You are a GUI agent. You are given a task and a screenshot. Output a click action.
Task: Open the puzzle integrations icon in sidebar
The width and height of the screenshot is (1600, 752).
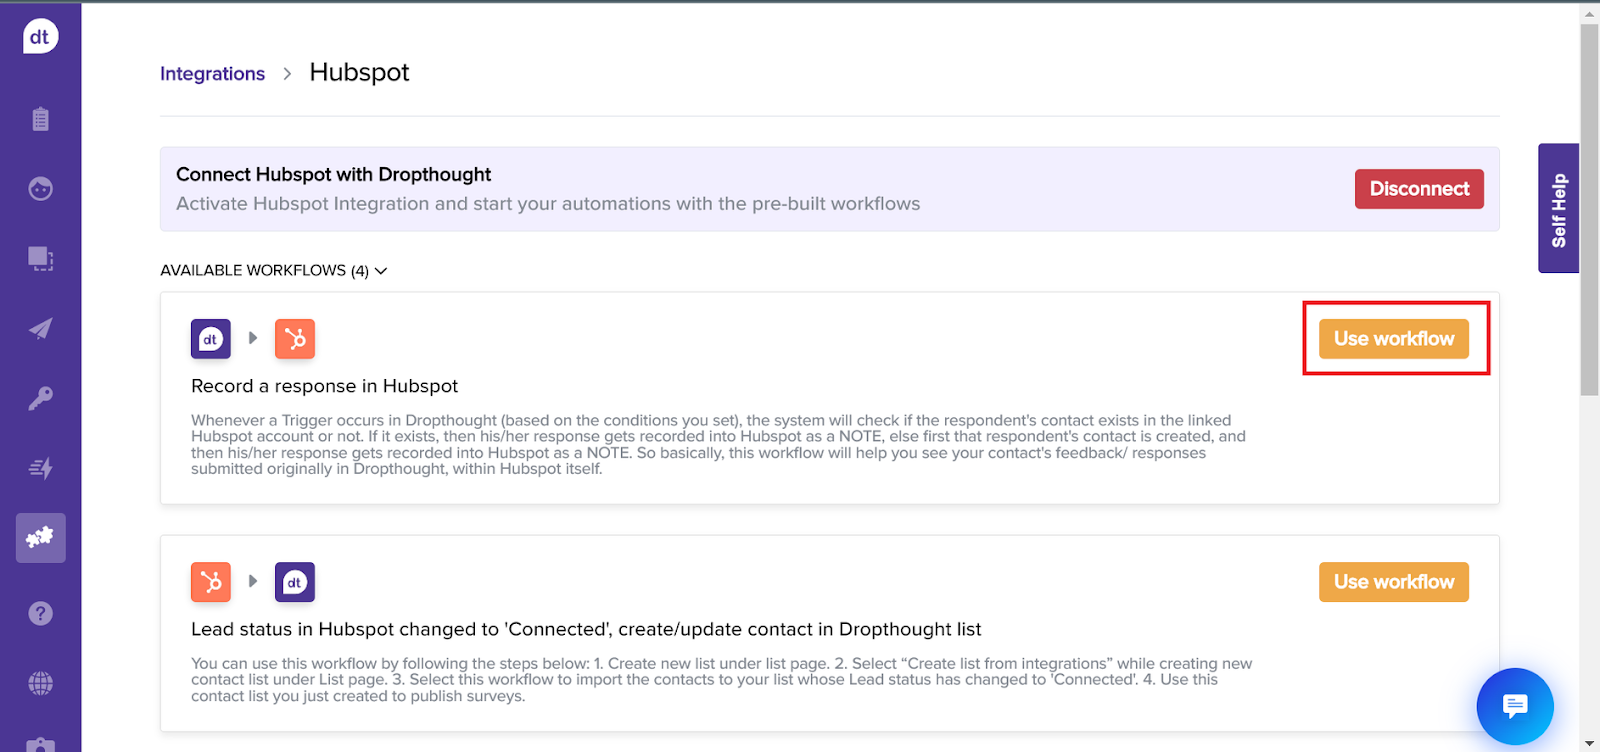[40, 538]
